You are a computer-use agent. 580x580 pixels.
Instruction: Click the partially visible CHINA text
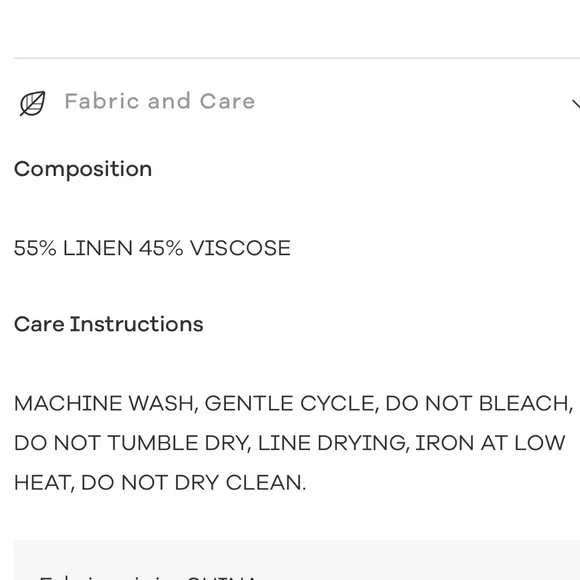click(x=221, y=577)
